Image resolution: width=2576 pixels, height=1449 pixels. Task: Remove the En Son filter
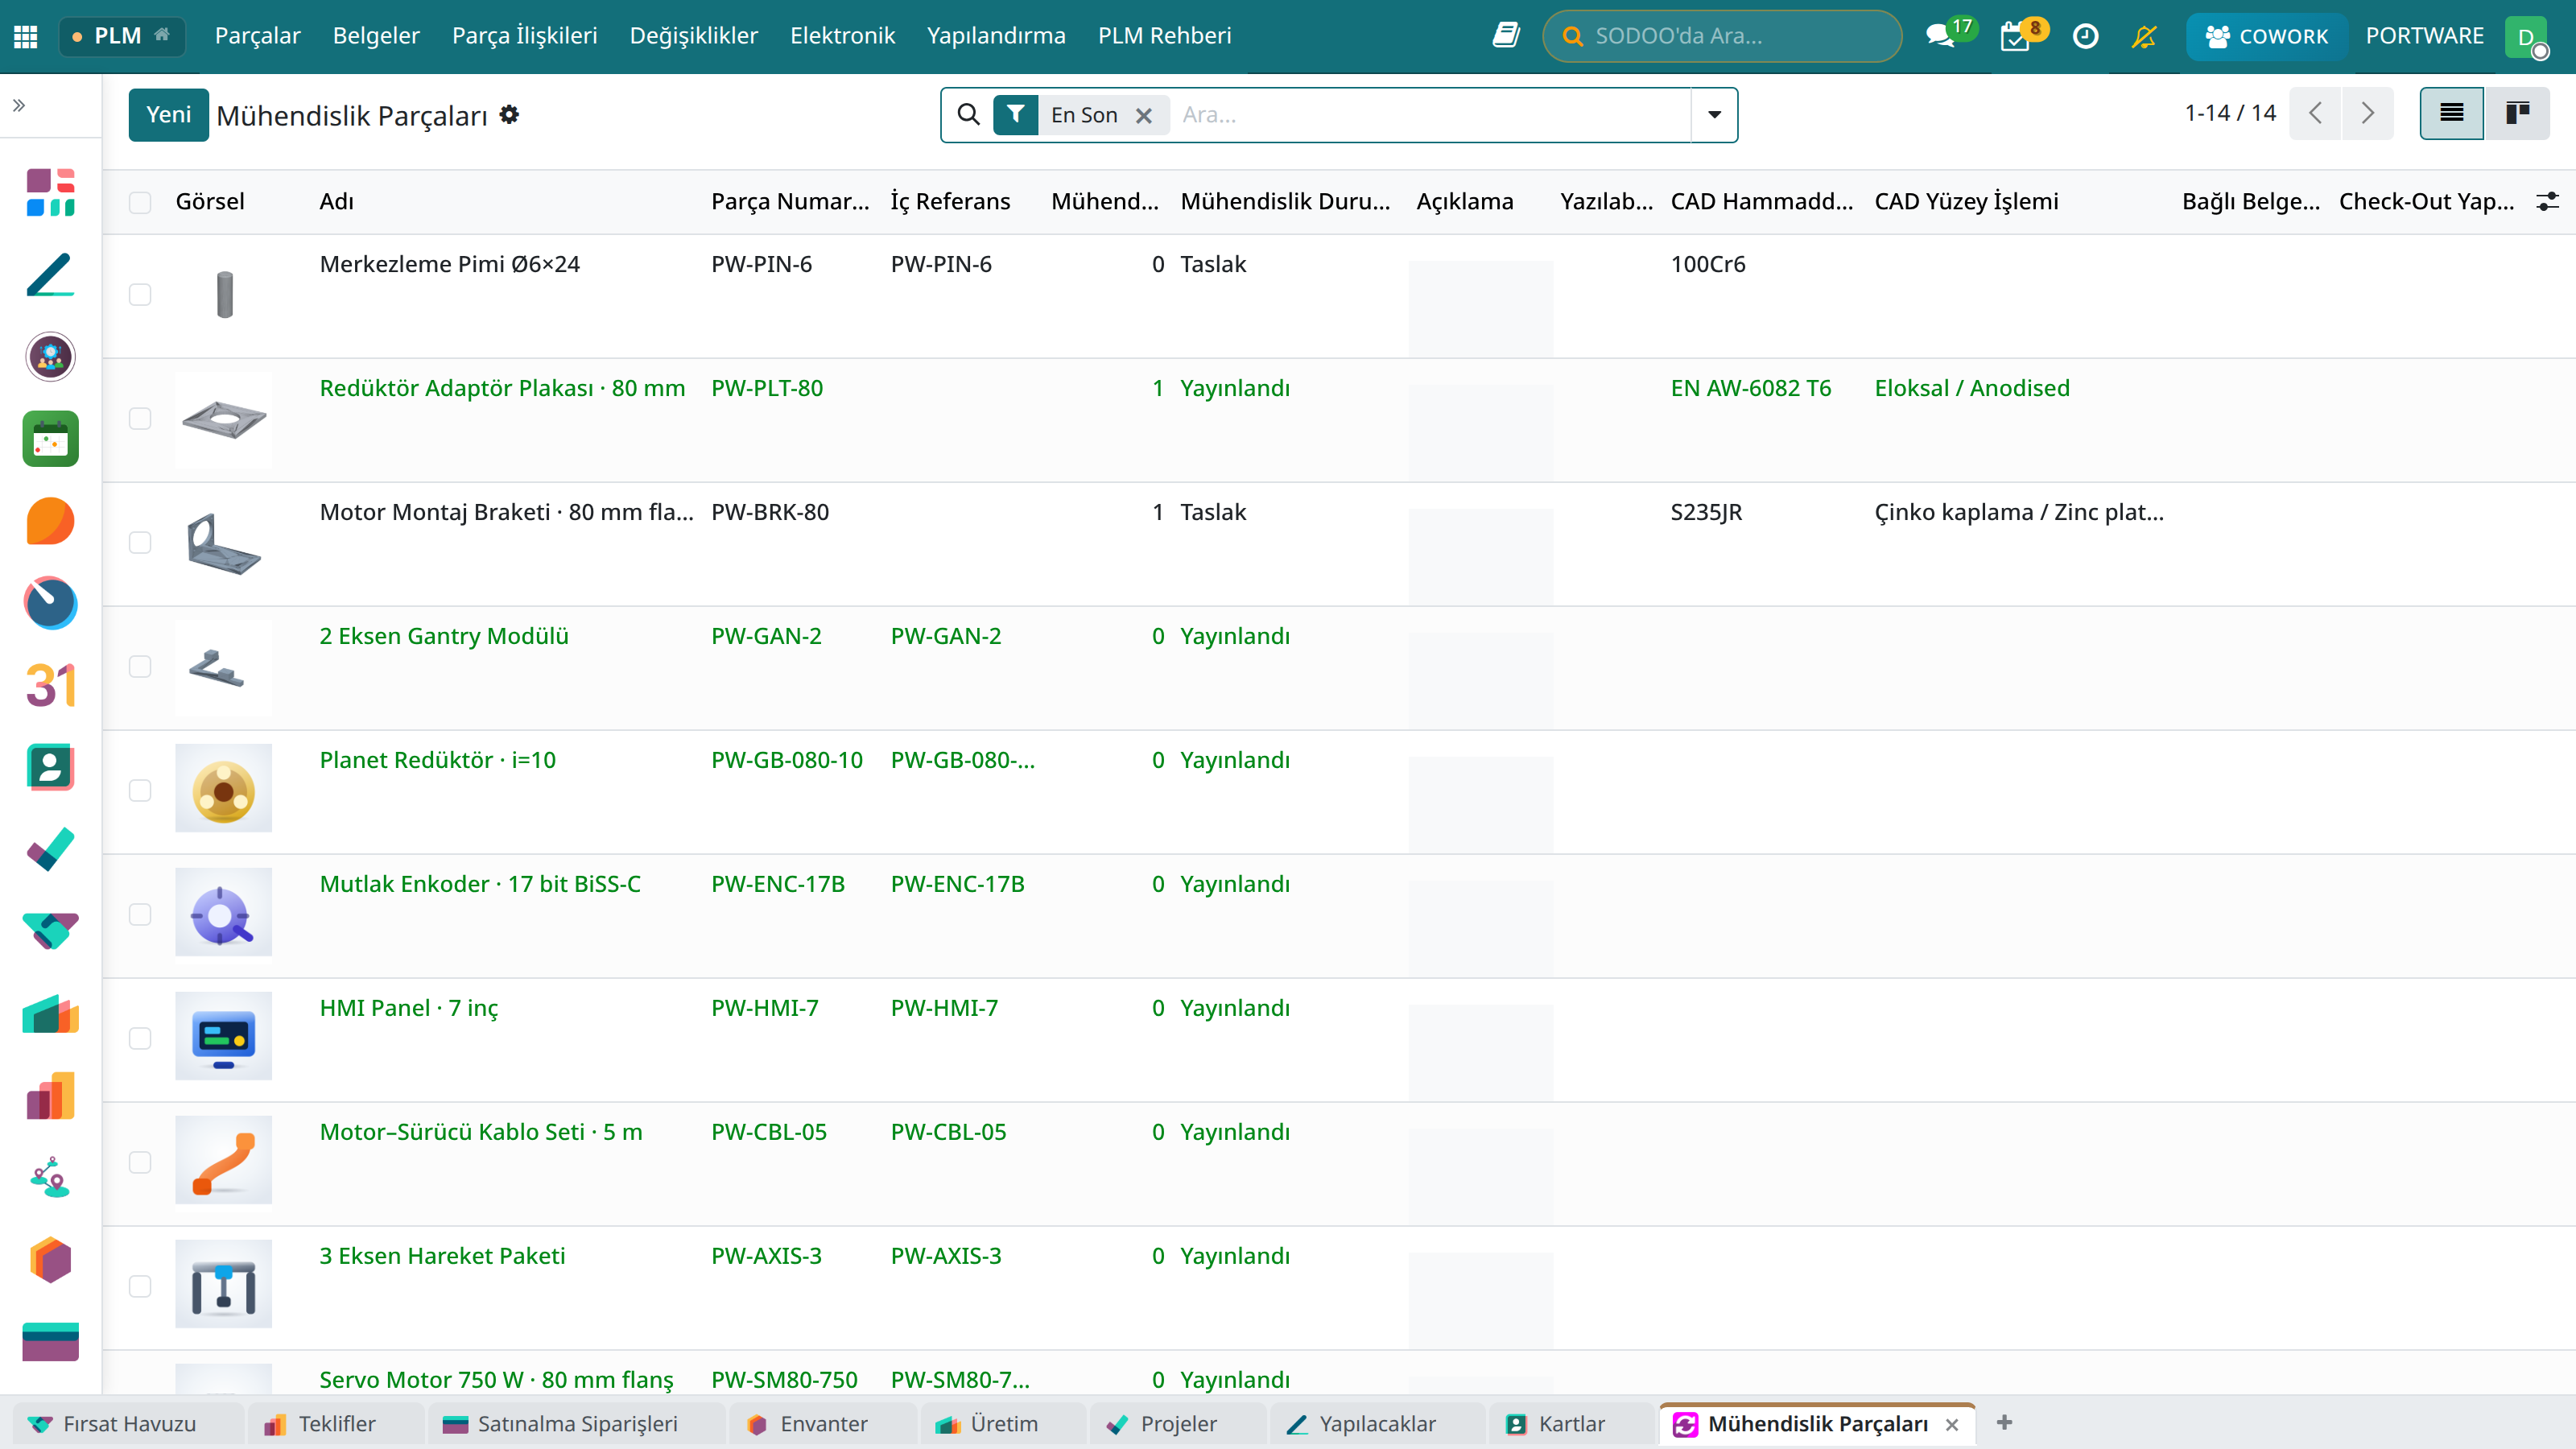pyautogui.click(x=1144, y=116)
